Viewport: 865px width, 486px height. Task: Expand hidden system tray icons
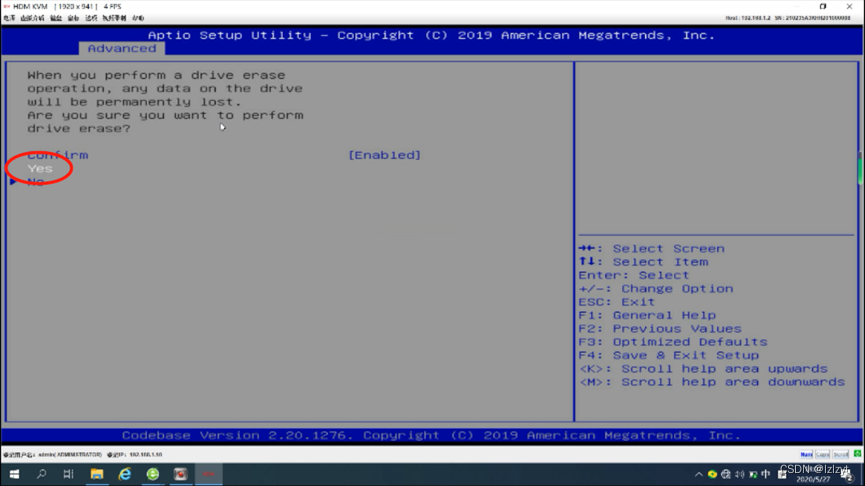point(698,474)
